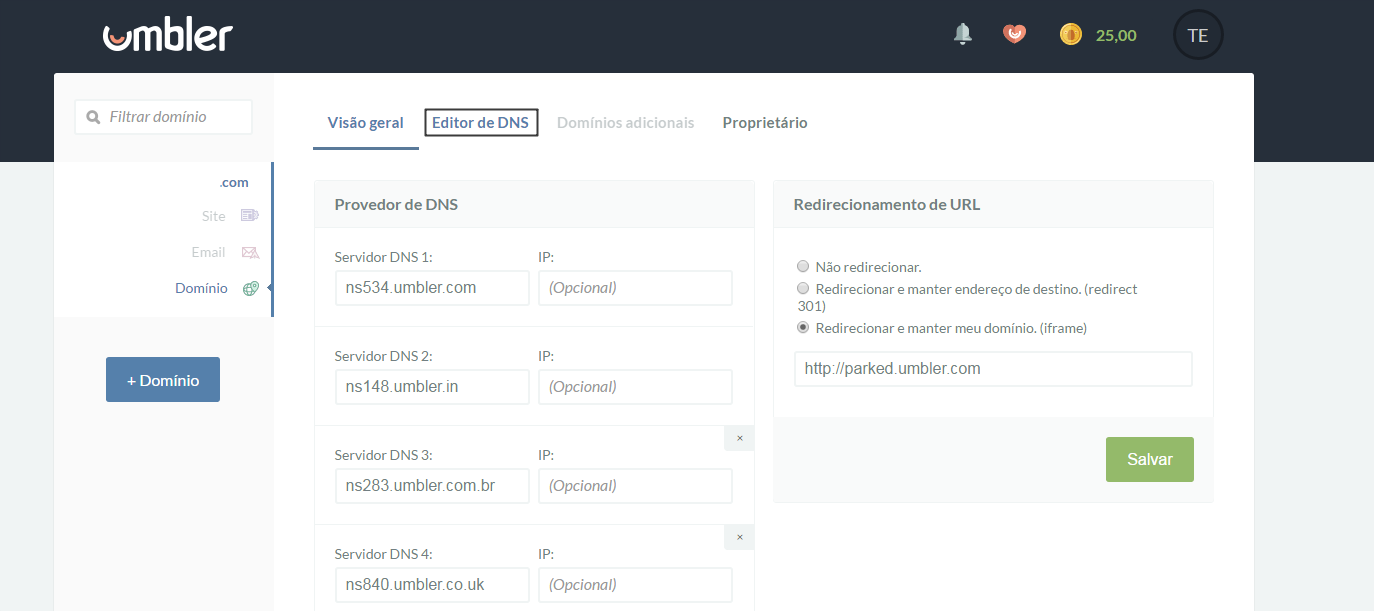Click the 'Provedor de DNS' heading
The image size is (1374, 611).
396,204
